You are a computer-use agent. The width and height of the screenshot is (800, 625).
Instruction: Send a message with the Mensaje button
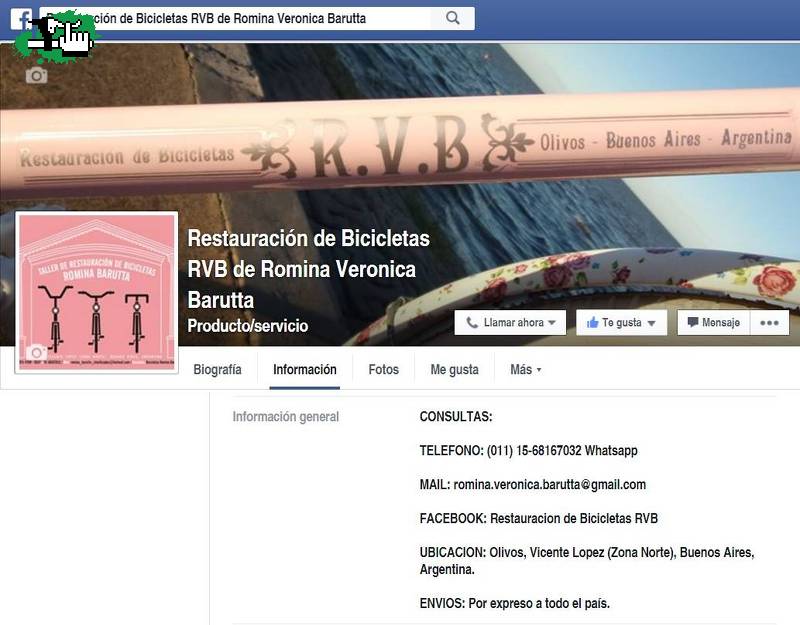pyautogui.click(x=714, y=322)
